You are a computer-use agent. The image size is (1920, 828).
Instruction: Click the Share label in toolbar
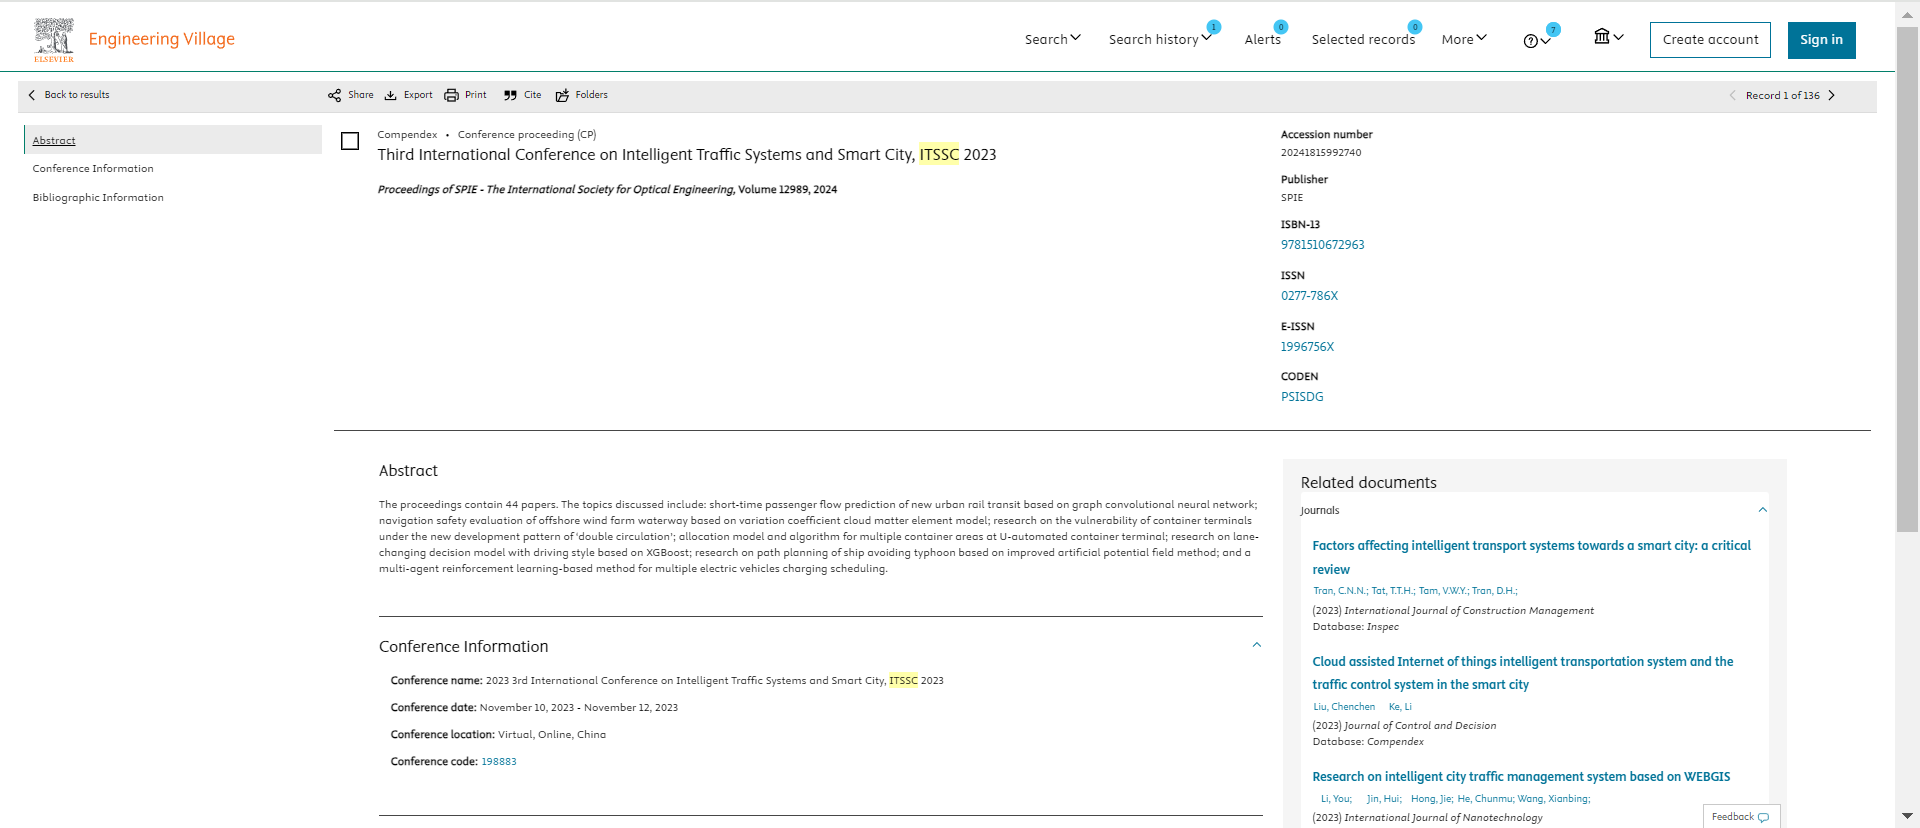pos(360,95)
